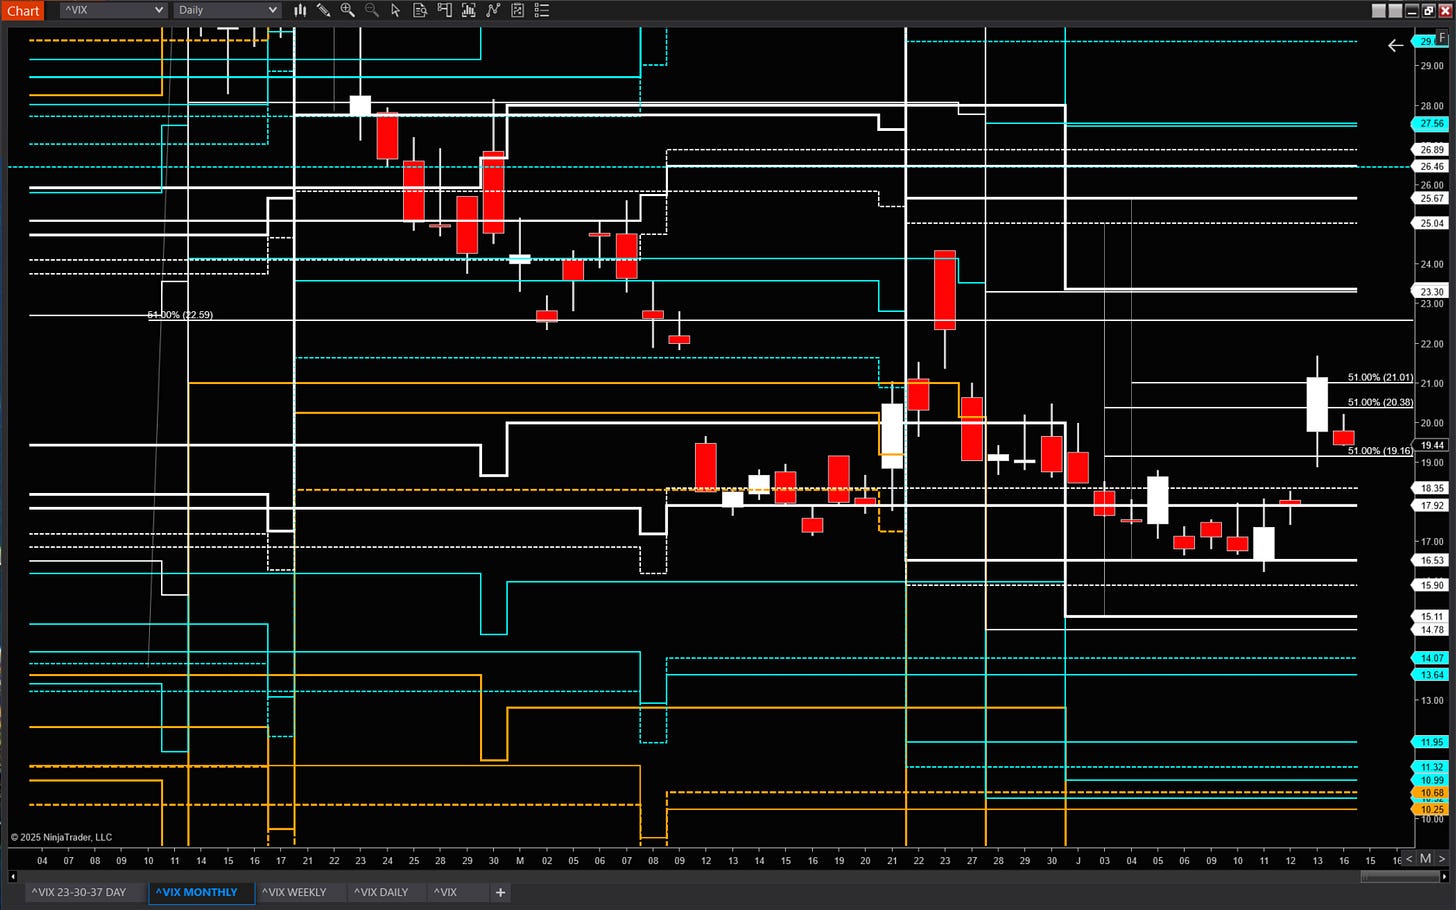Open the data box icon
Viewport: 1456px width, 910px height.
pyautogui.click(x=420, y=10)
